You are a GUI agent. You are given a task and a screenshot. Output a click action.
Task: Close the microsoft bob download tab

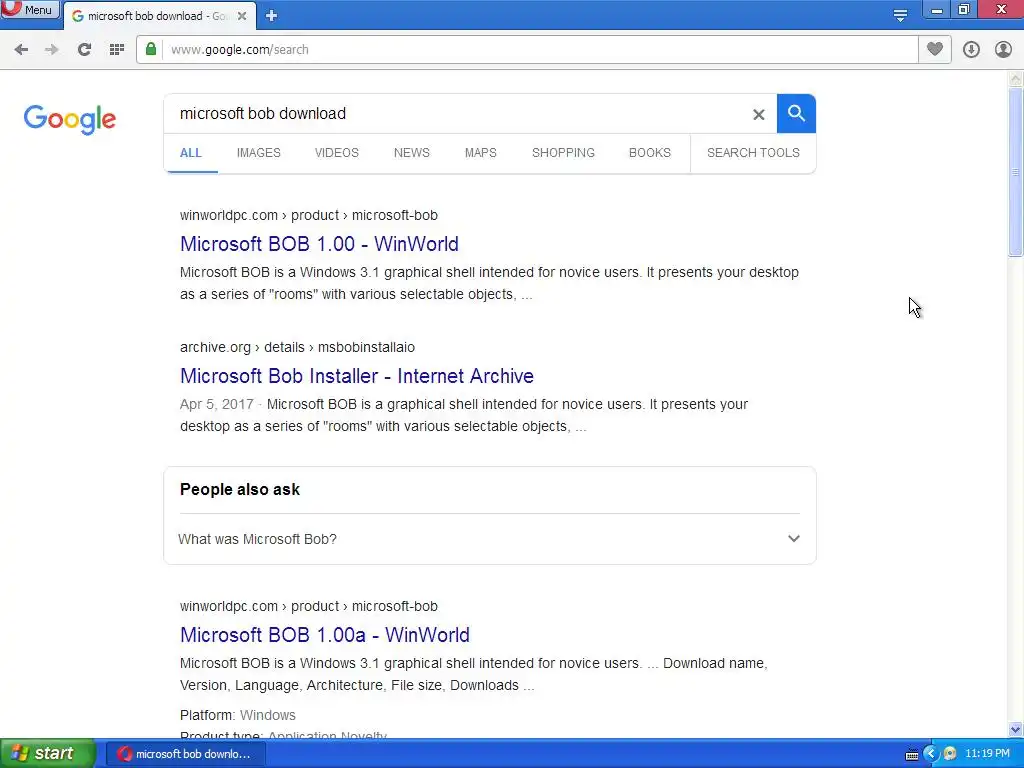coord(242,16)
